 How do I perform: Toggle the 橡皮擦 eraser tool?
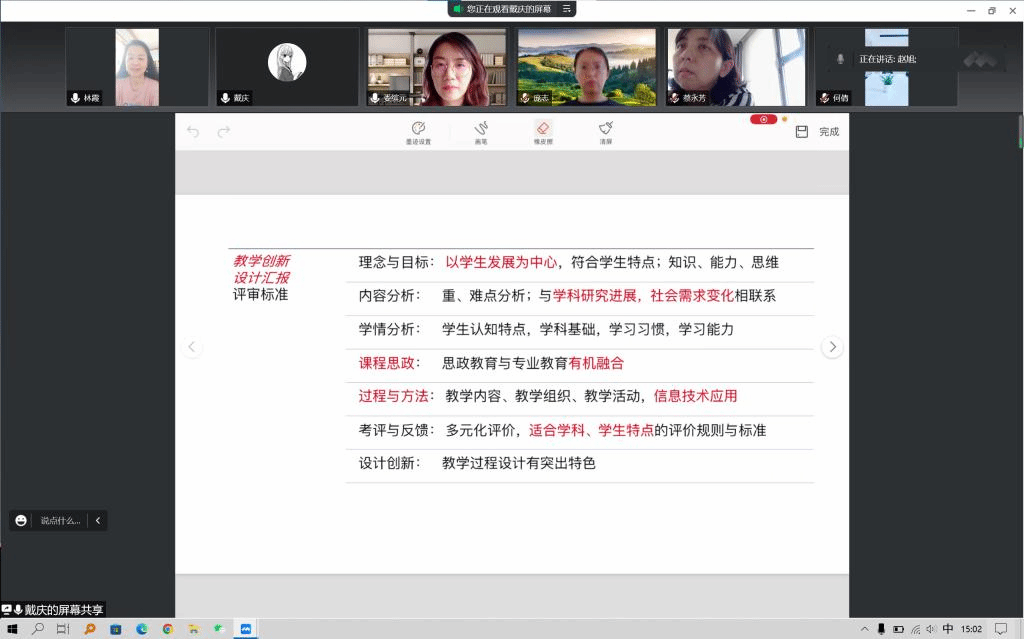[543, 130]
